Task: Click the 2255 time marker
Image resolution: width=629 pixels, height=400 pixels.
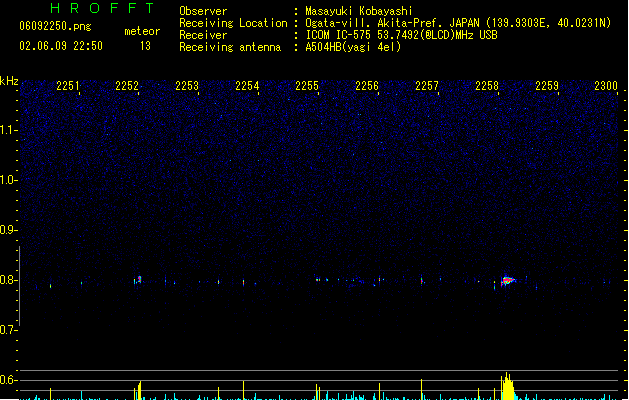Action: tap(307, 86)
